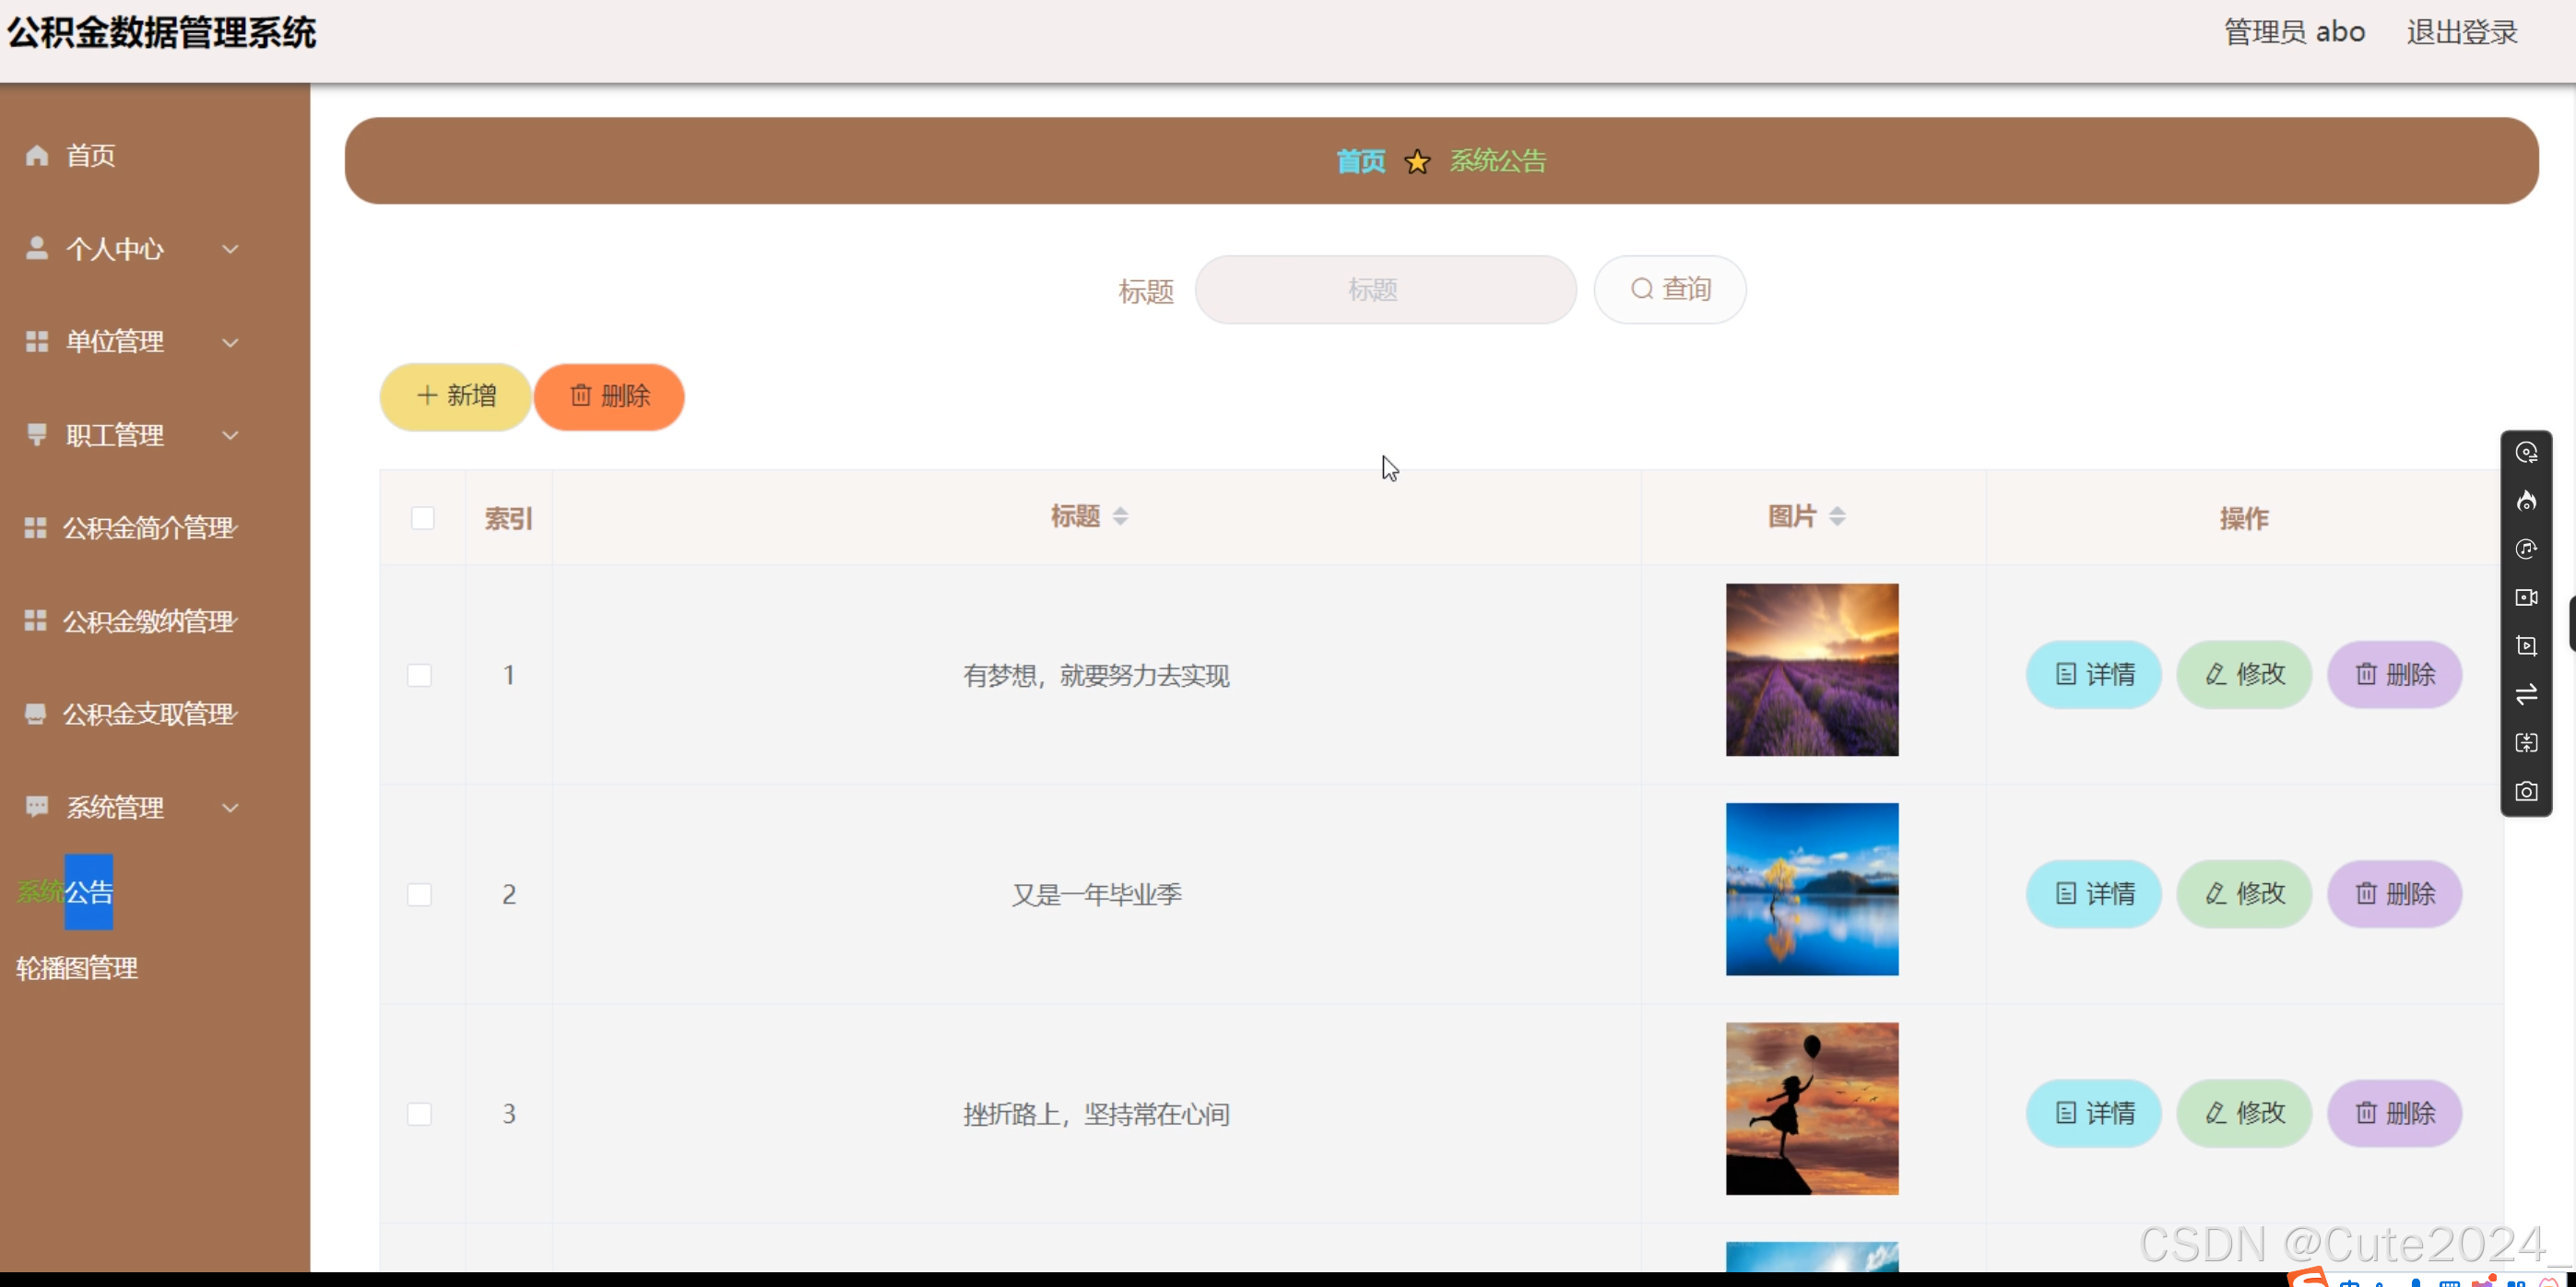Click 退出登录 to log out

pos(2461,32)
